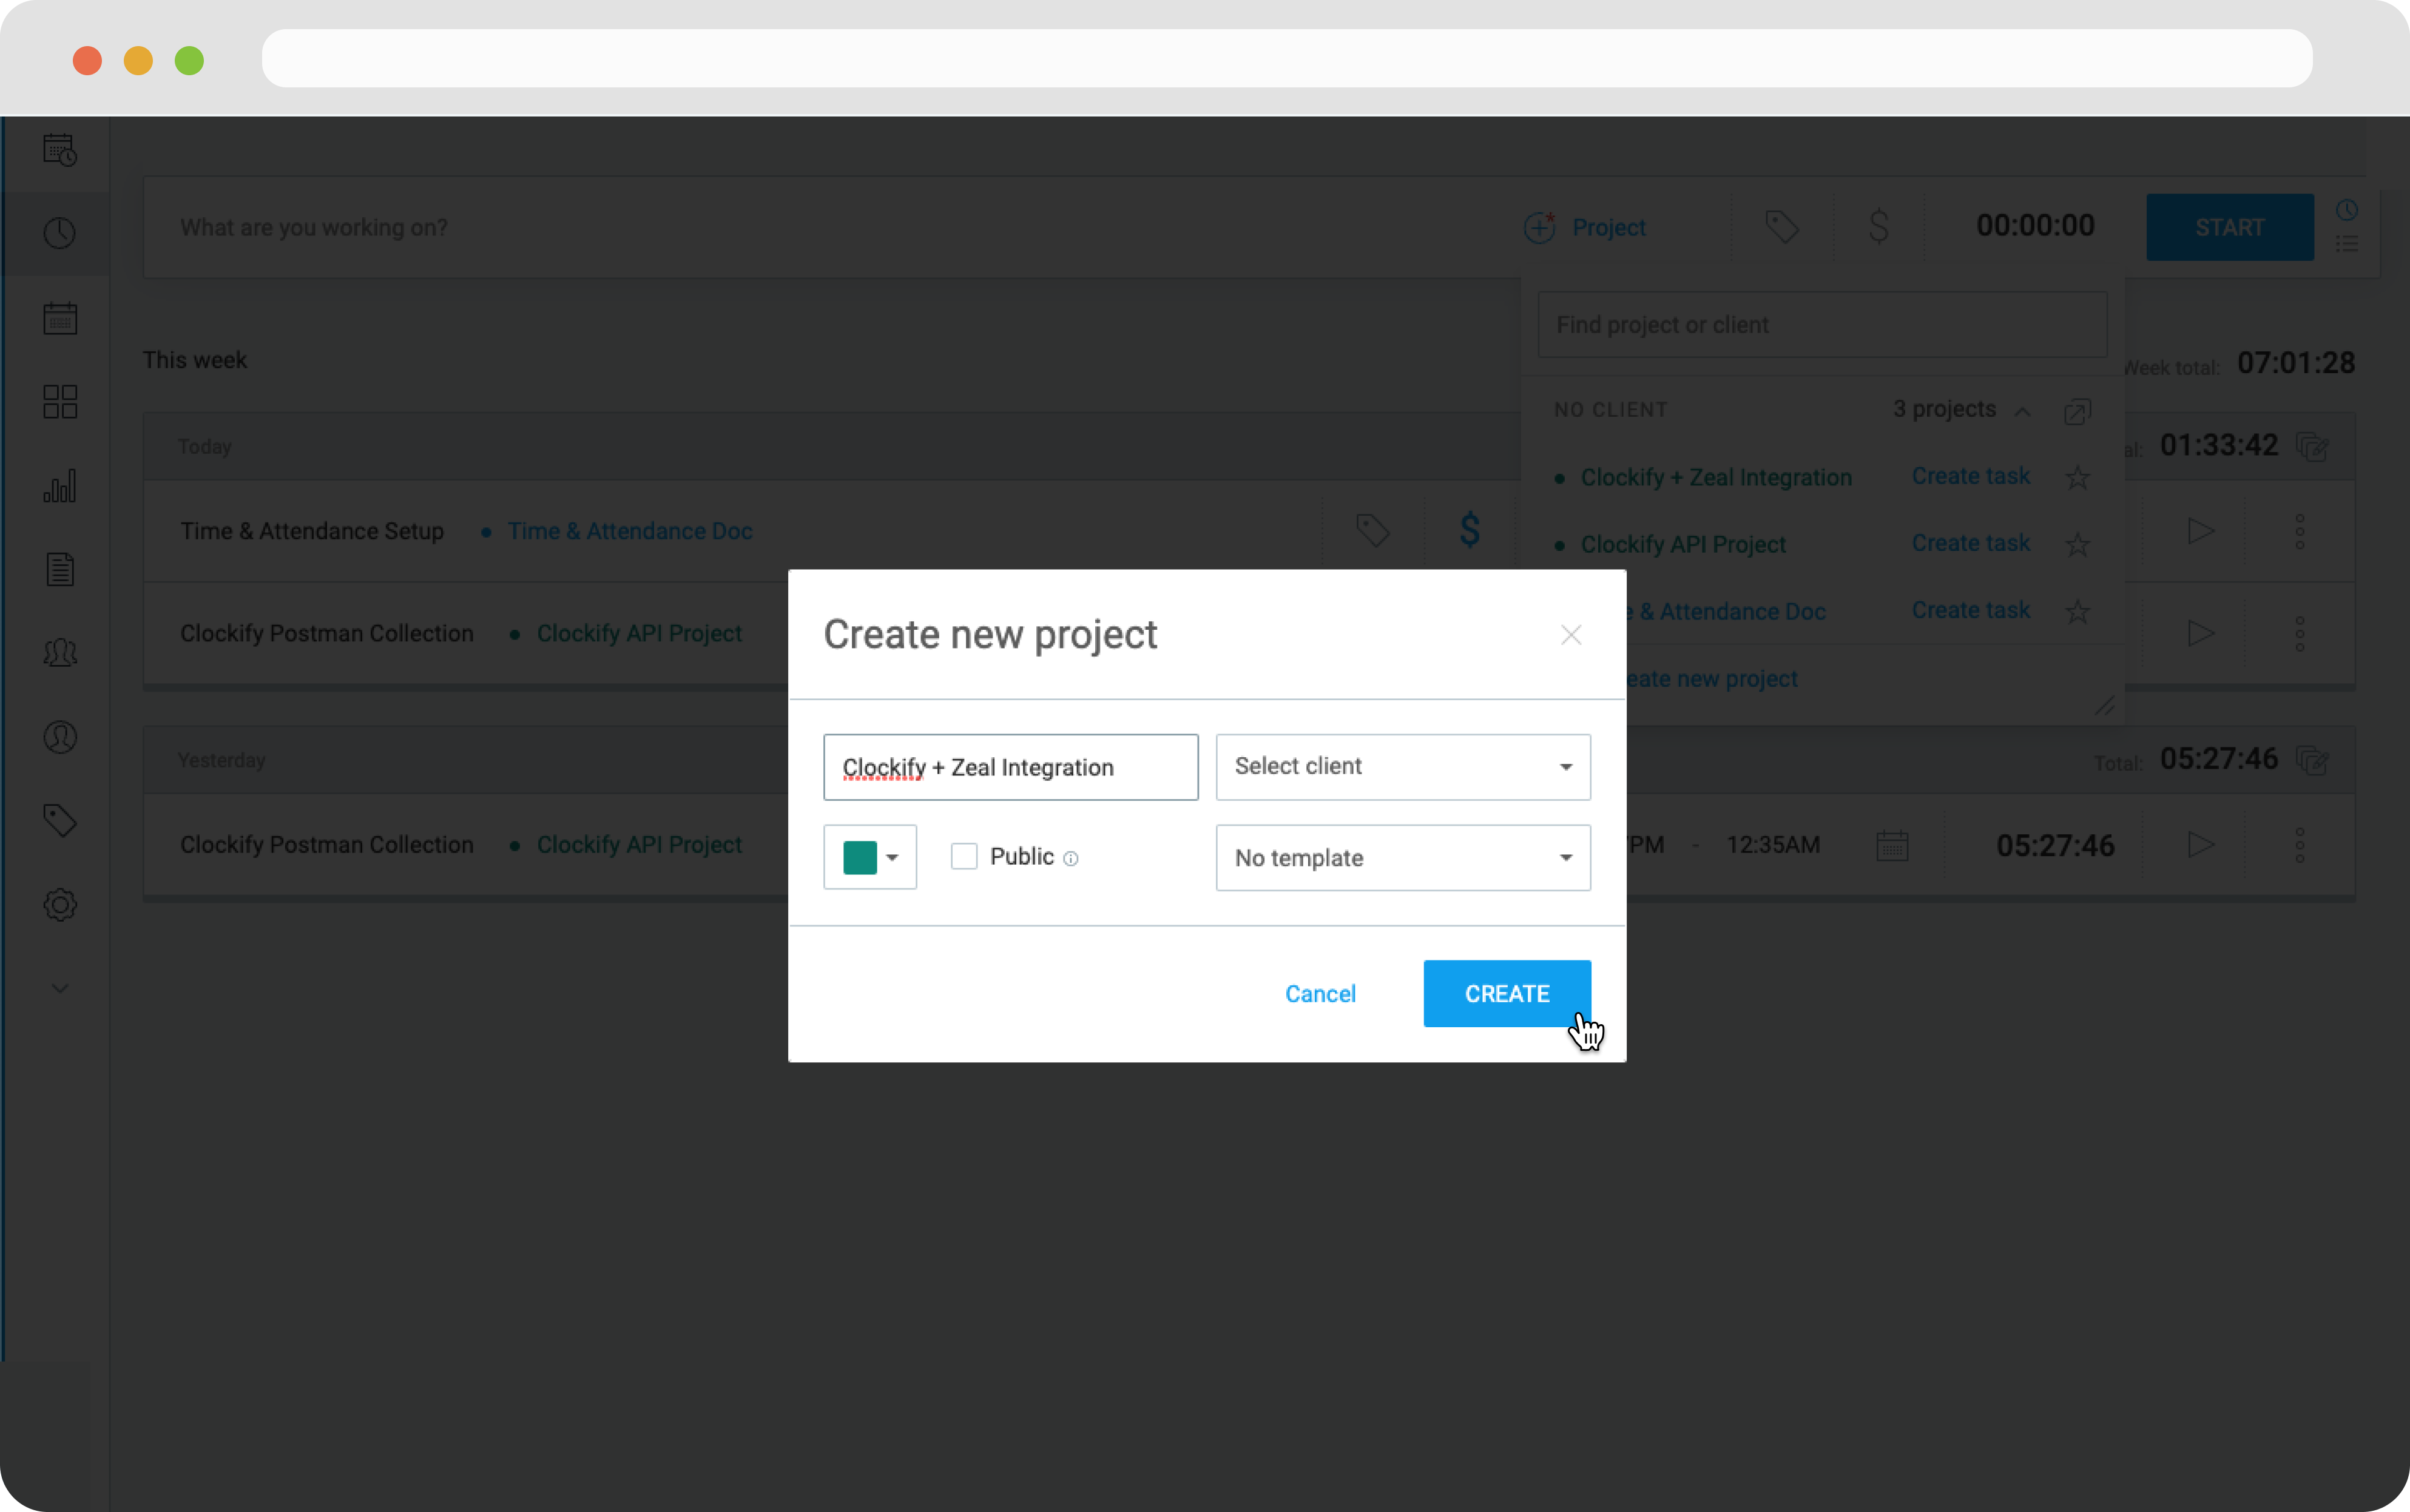Click Time & Attendance Setup description text
2410x1512 pixels.
coord(312,531)
